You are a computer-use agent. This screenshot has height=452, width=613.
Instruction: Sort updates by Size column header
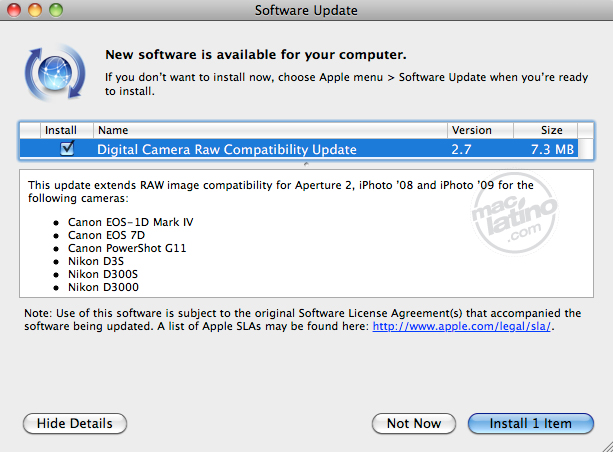click(x=545, y=130)
